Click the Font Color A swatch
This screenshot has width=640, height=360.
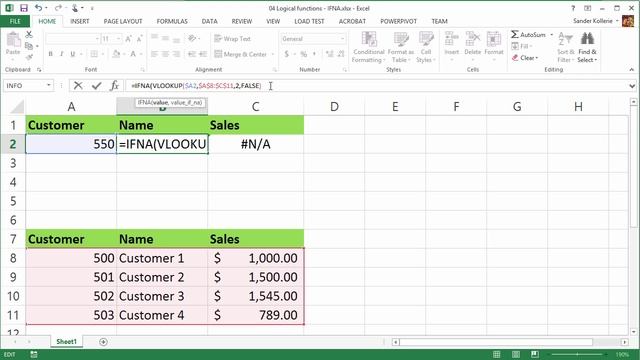pyautogui.click(x=133, y=54)
